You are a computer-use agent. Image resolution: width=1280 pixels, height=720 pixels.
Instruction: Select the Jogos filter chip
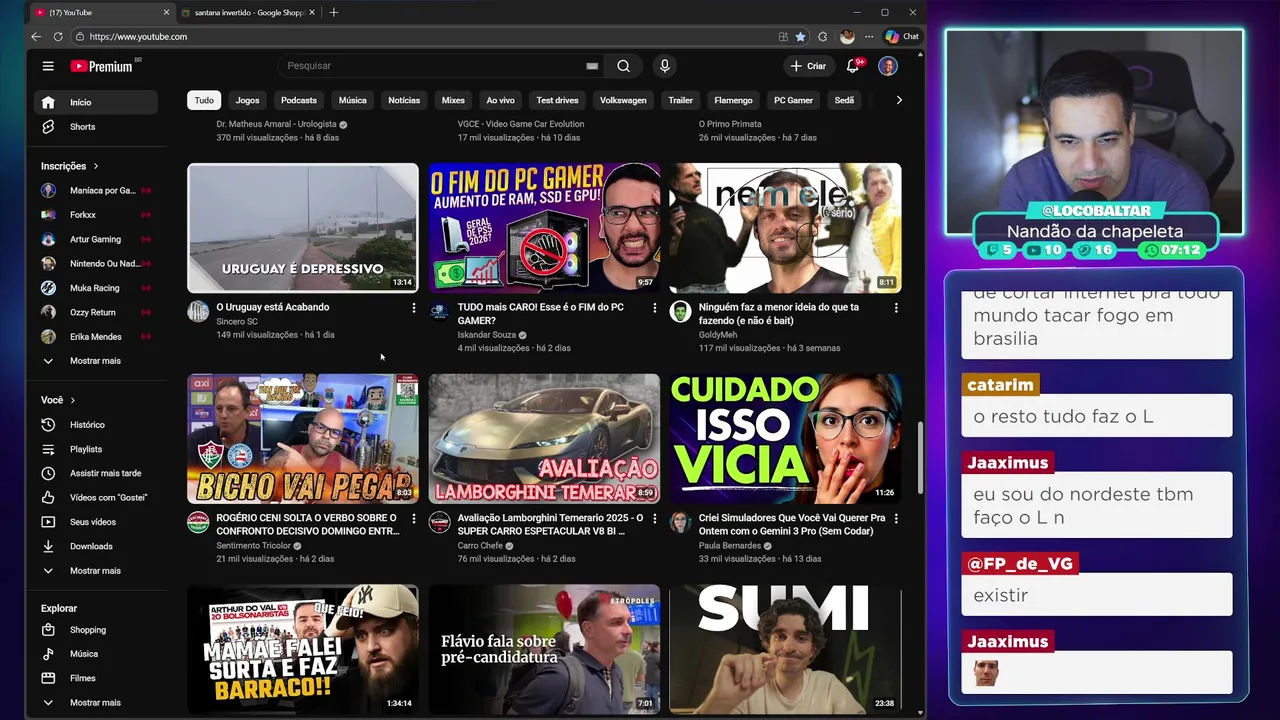pyautogui.click(x=247, y=100)
